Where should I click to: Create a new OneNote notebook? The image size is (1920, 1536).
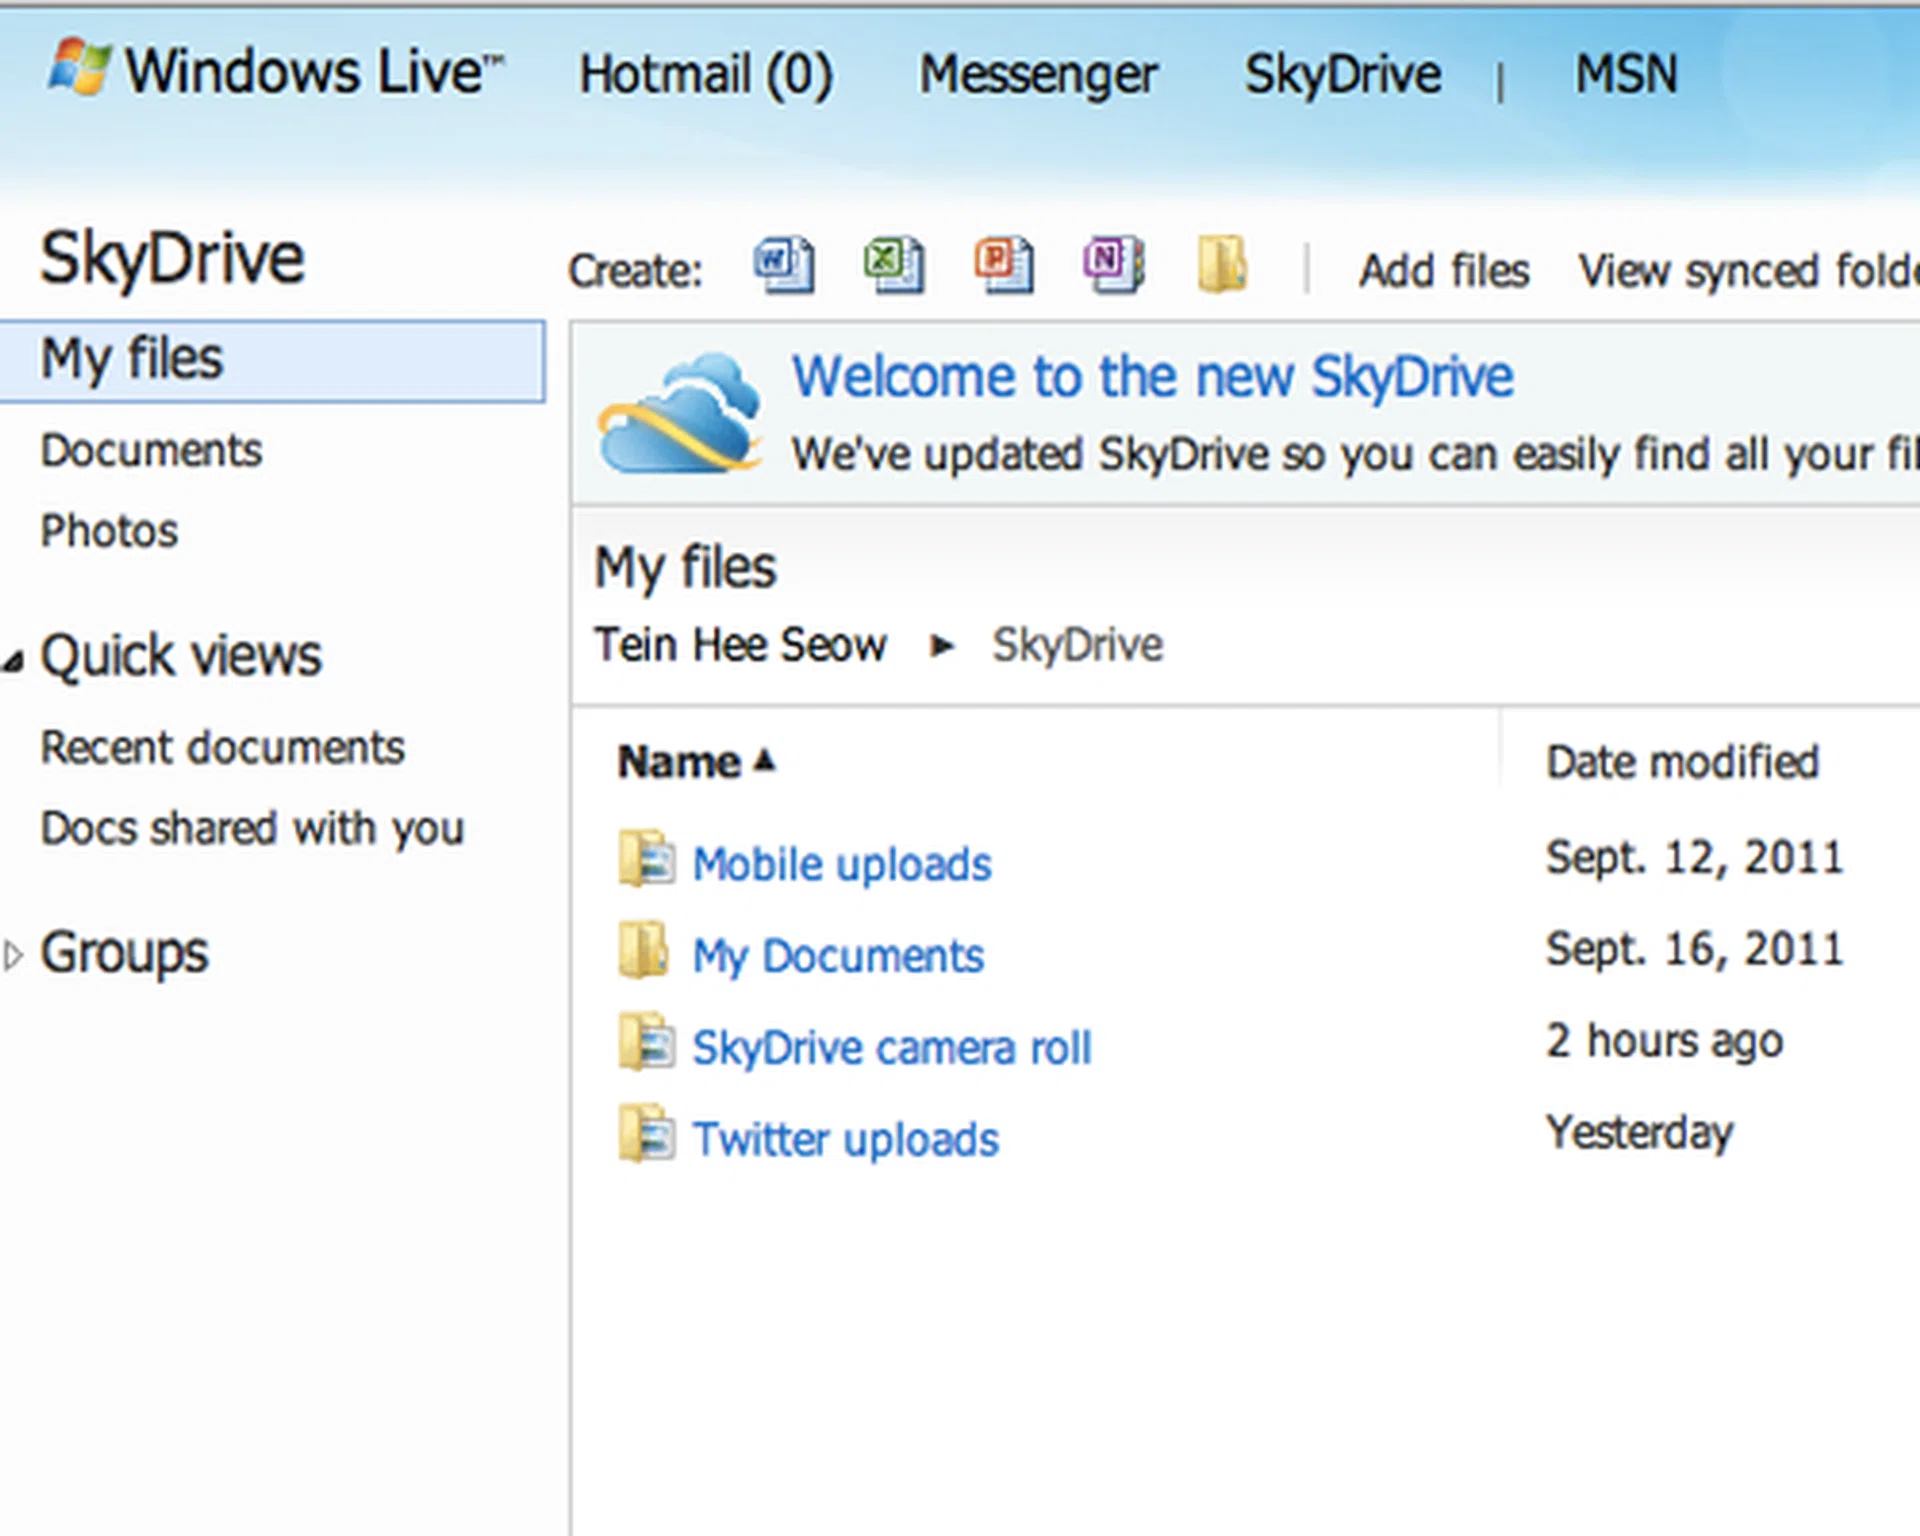[x=1113, y=265]
